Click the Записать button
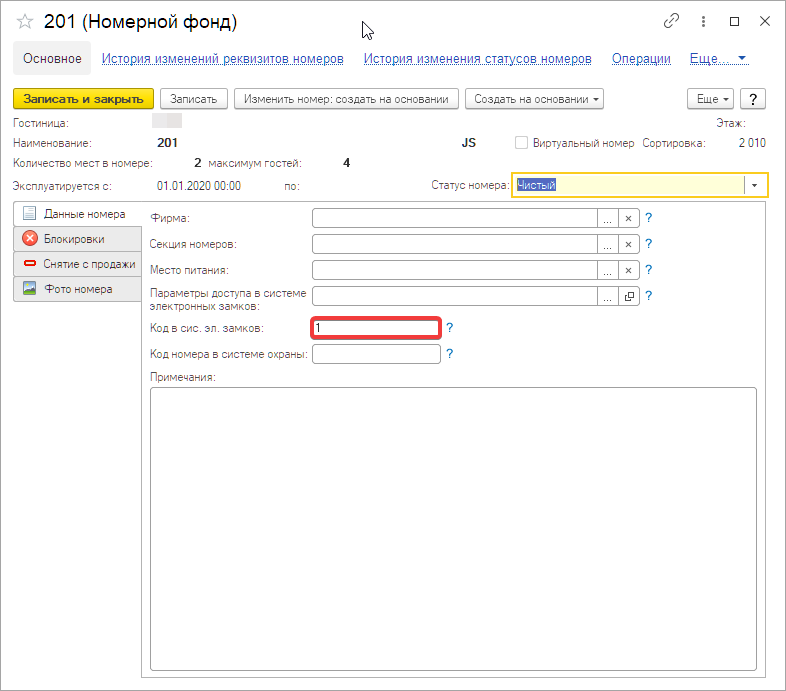 [193, 99]
